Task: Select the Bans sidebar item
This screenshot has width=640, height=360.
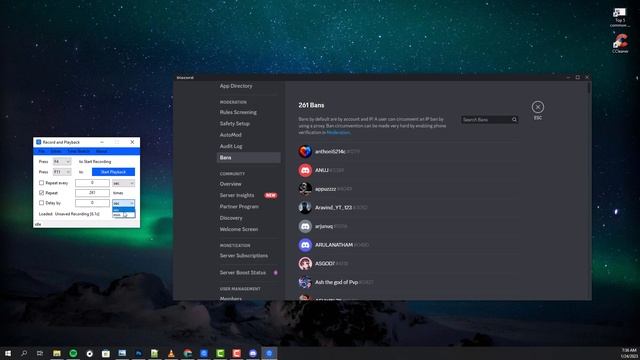Action: click(x=249, y=158)
